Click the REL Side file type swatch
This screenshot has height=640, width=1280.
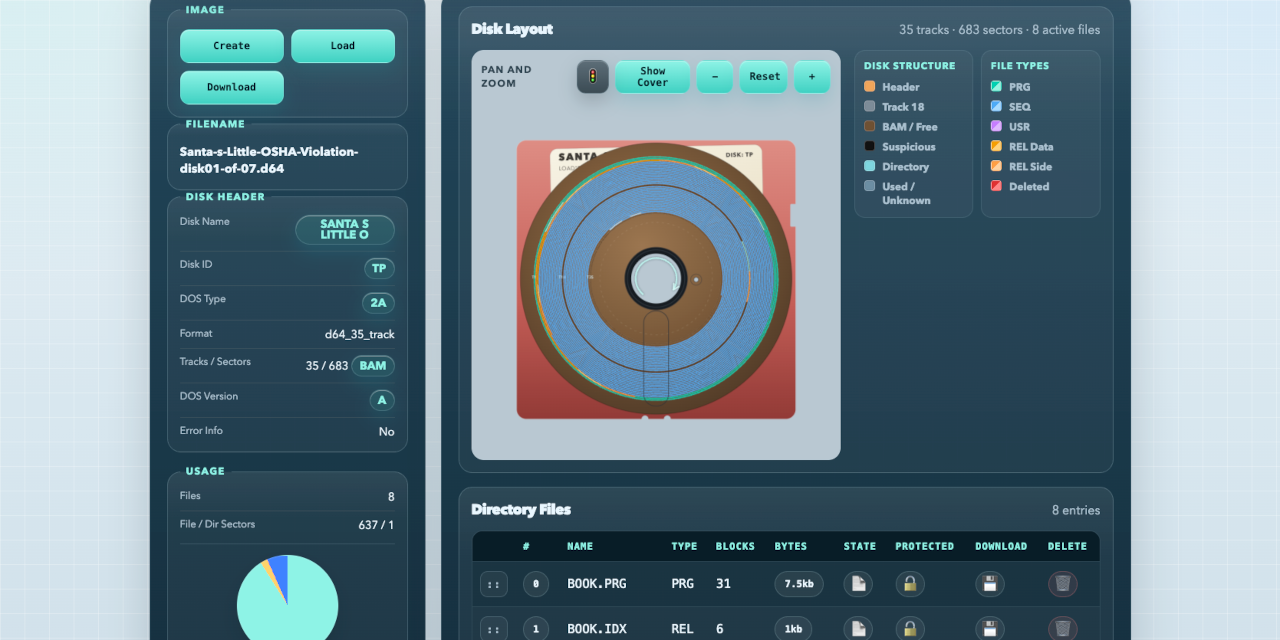click(996, 167)
